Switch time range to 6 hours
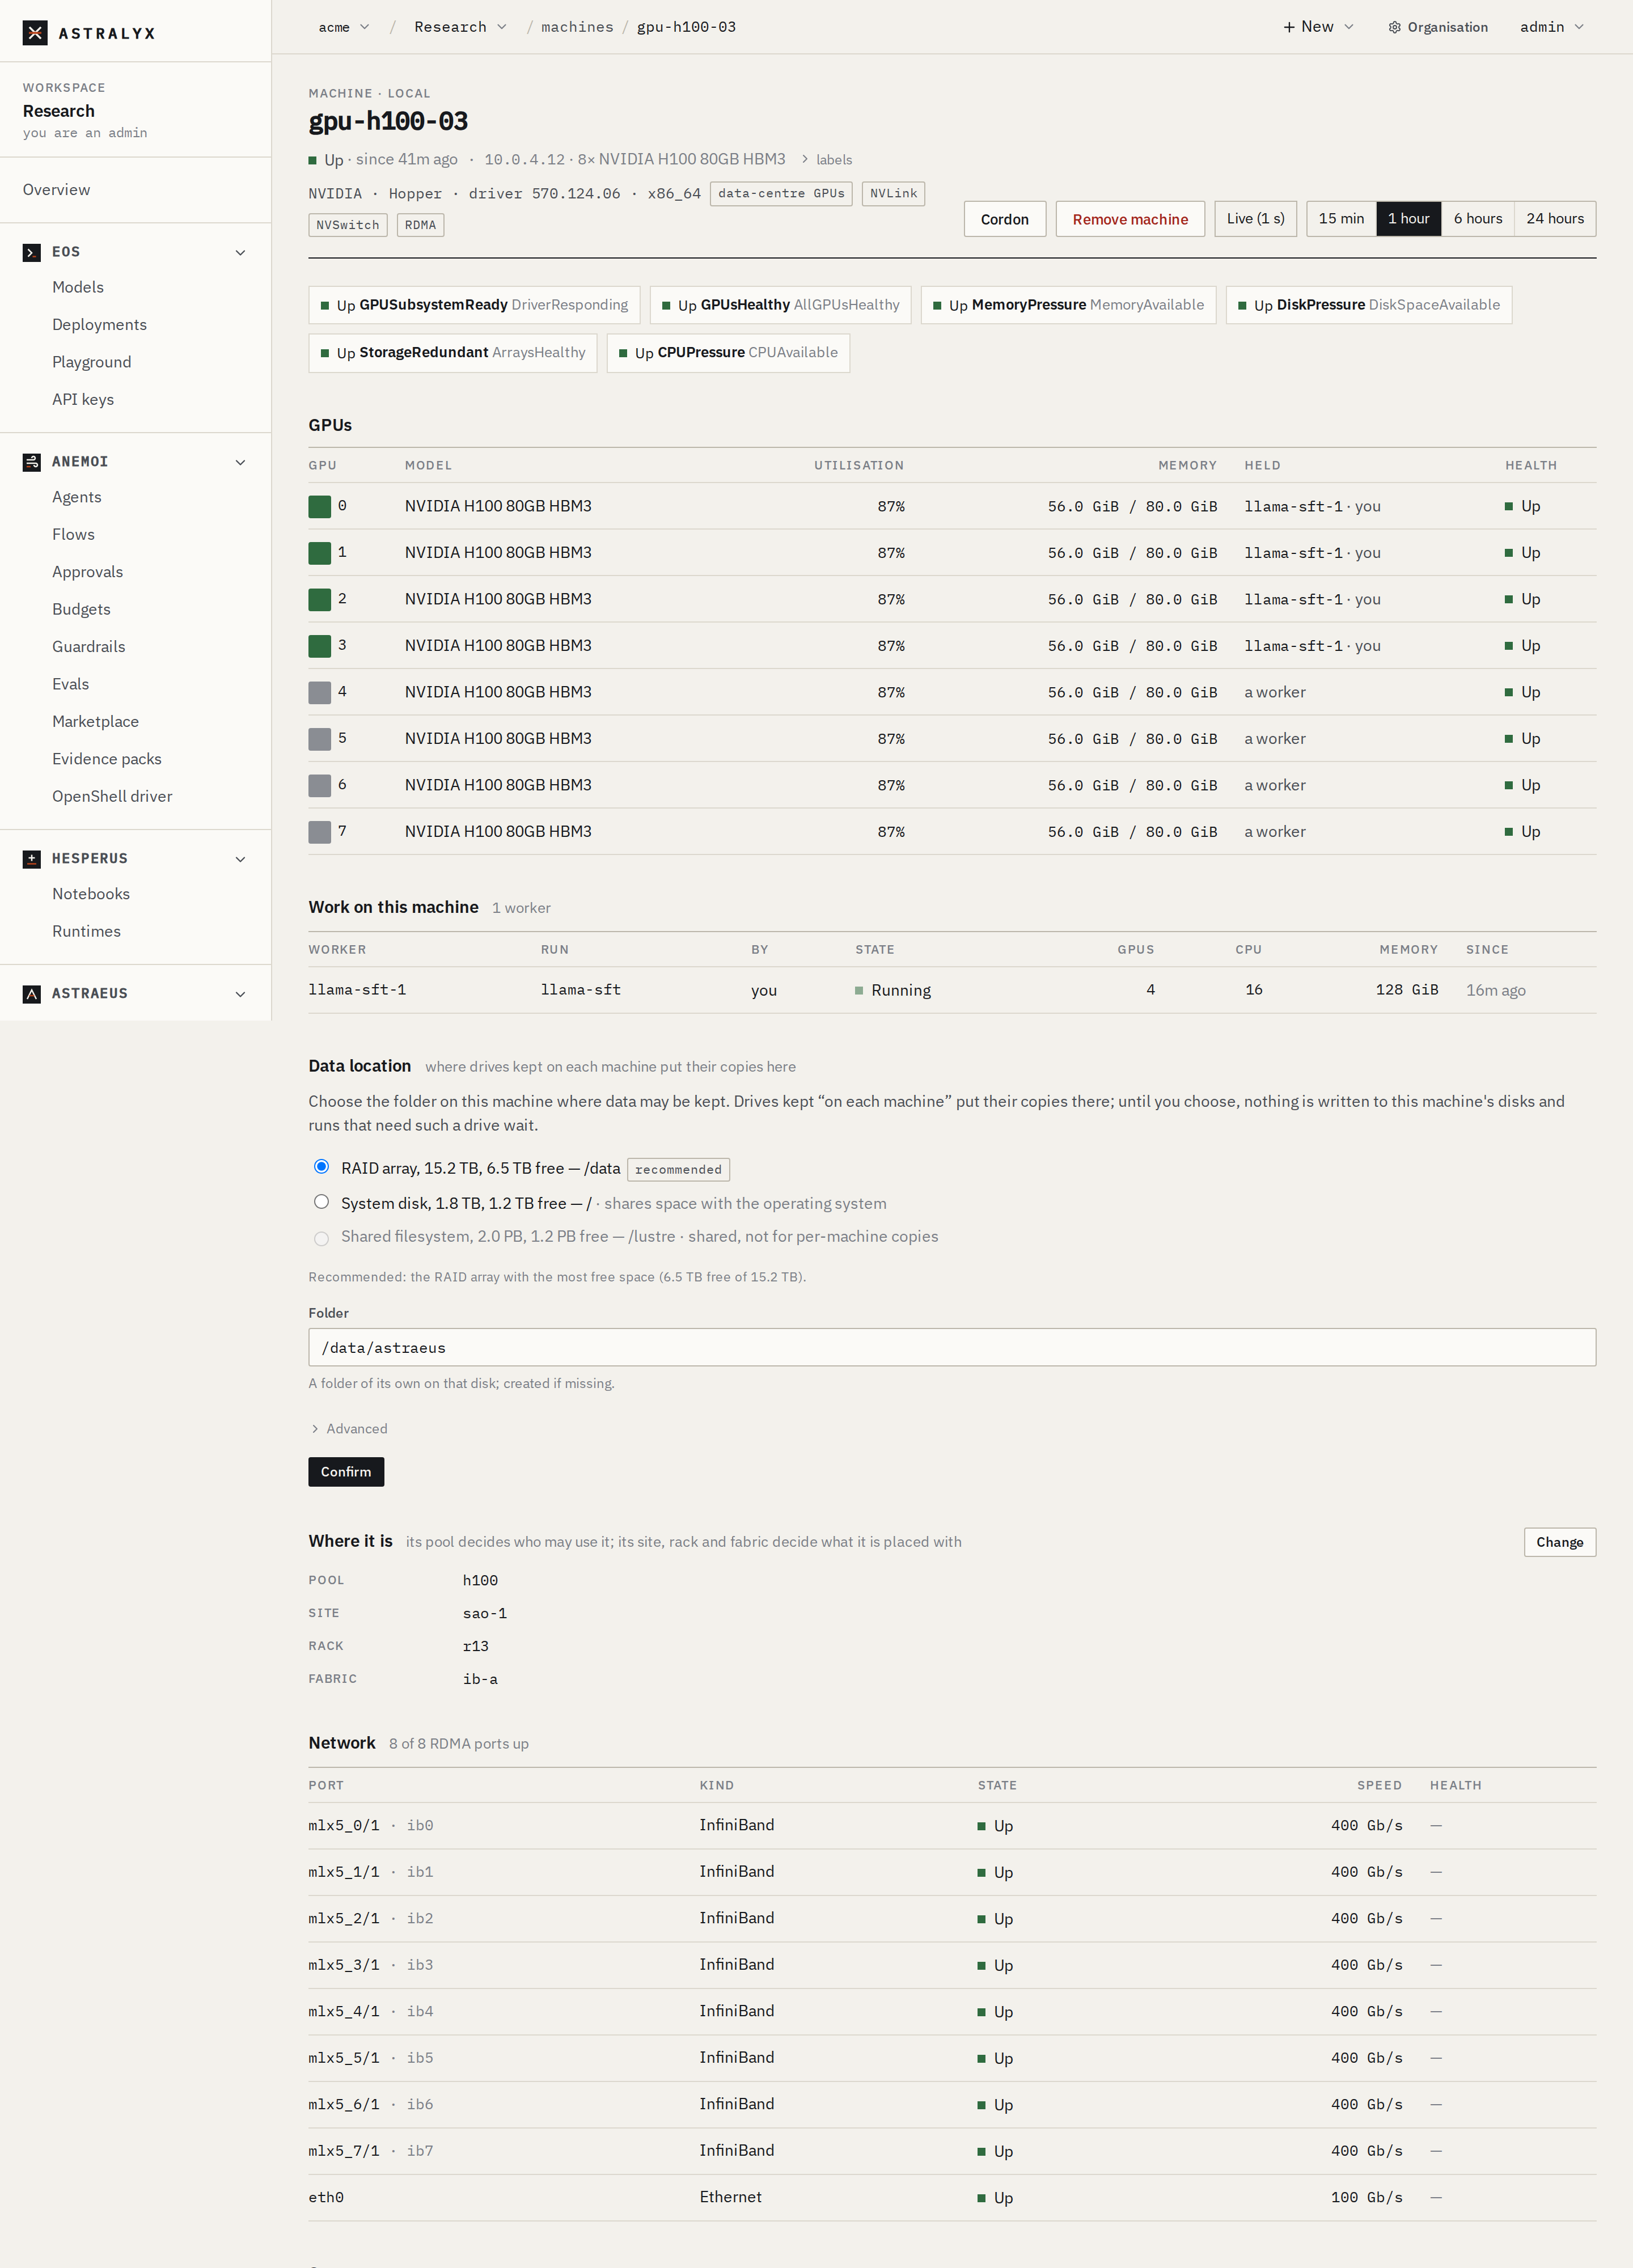The width and height of the screenshot is (1633, 2268). (1478, 219)
